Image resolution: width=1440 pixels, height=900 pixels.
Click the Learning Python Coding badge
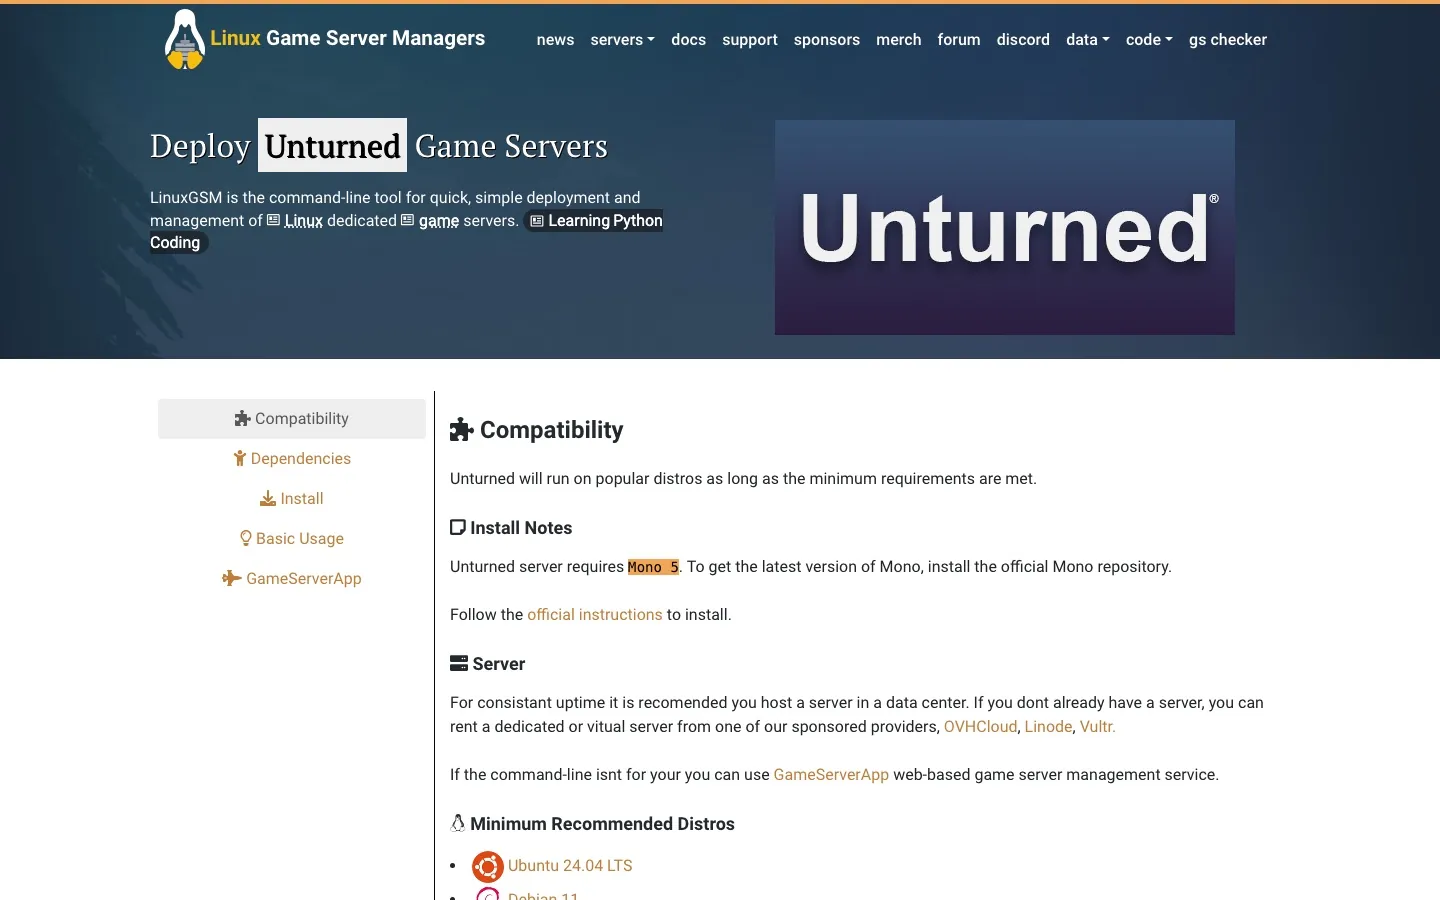tap(595, 221)
